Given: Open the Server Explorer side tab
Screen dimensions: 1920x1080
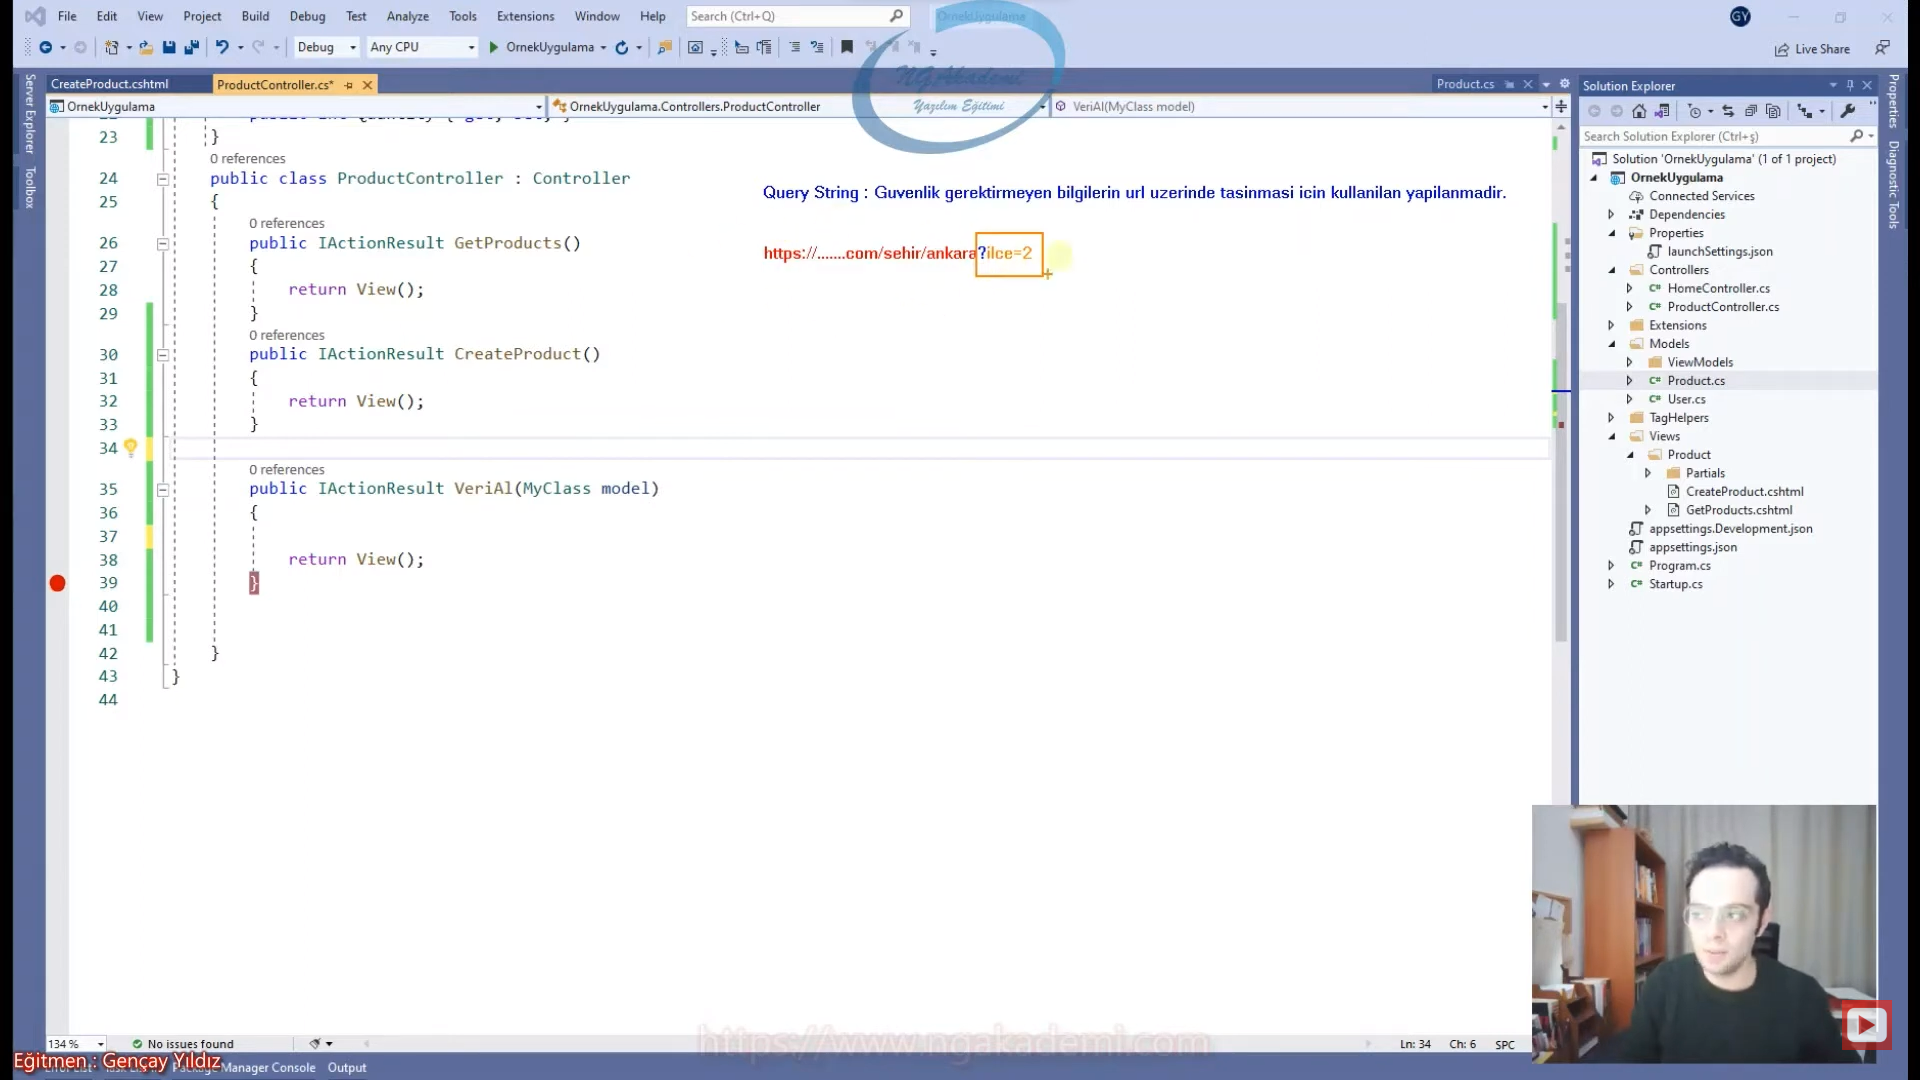Looking at the screenshot, I should (x=30, y=113).
